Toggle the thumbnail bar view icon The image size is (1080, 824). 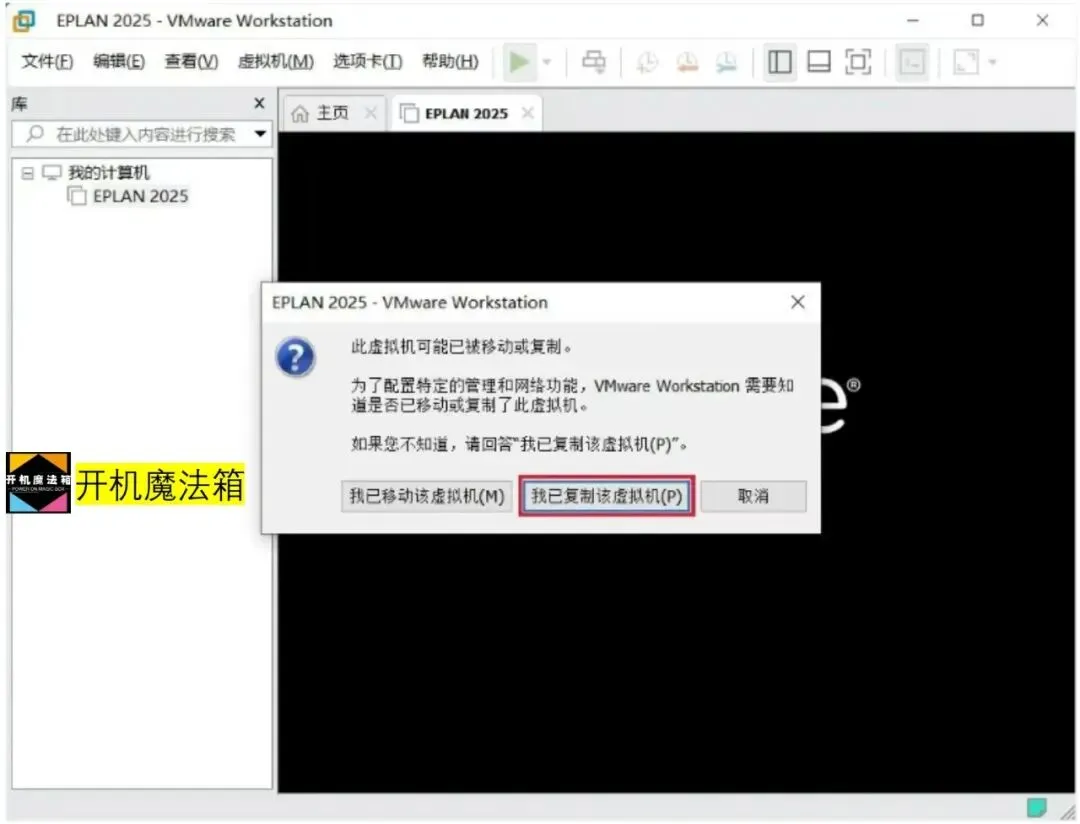(x=819, y=62)
